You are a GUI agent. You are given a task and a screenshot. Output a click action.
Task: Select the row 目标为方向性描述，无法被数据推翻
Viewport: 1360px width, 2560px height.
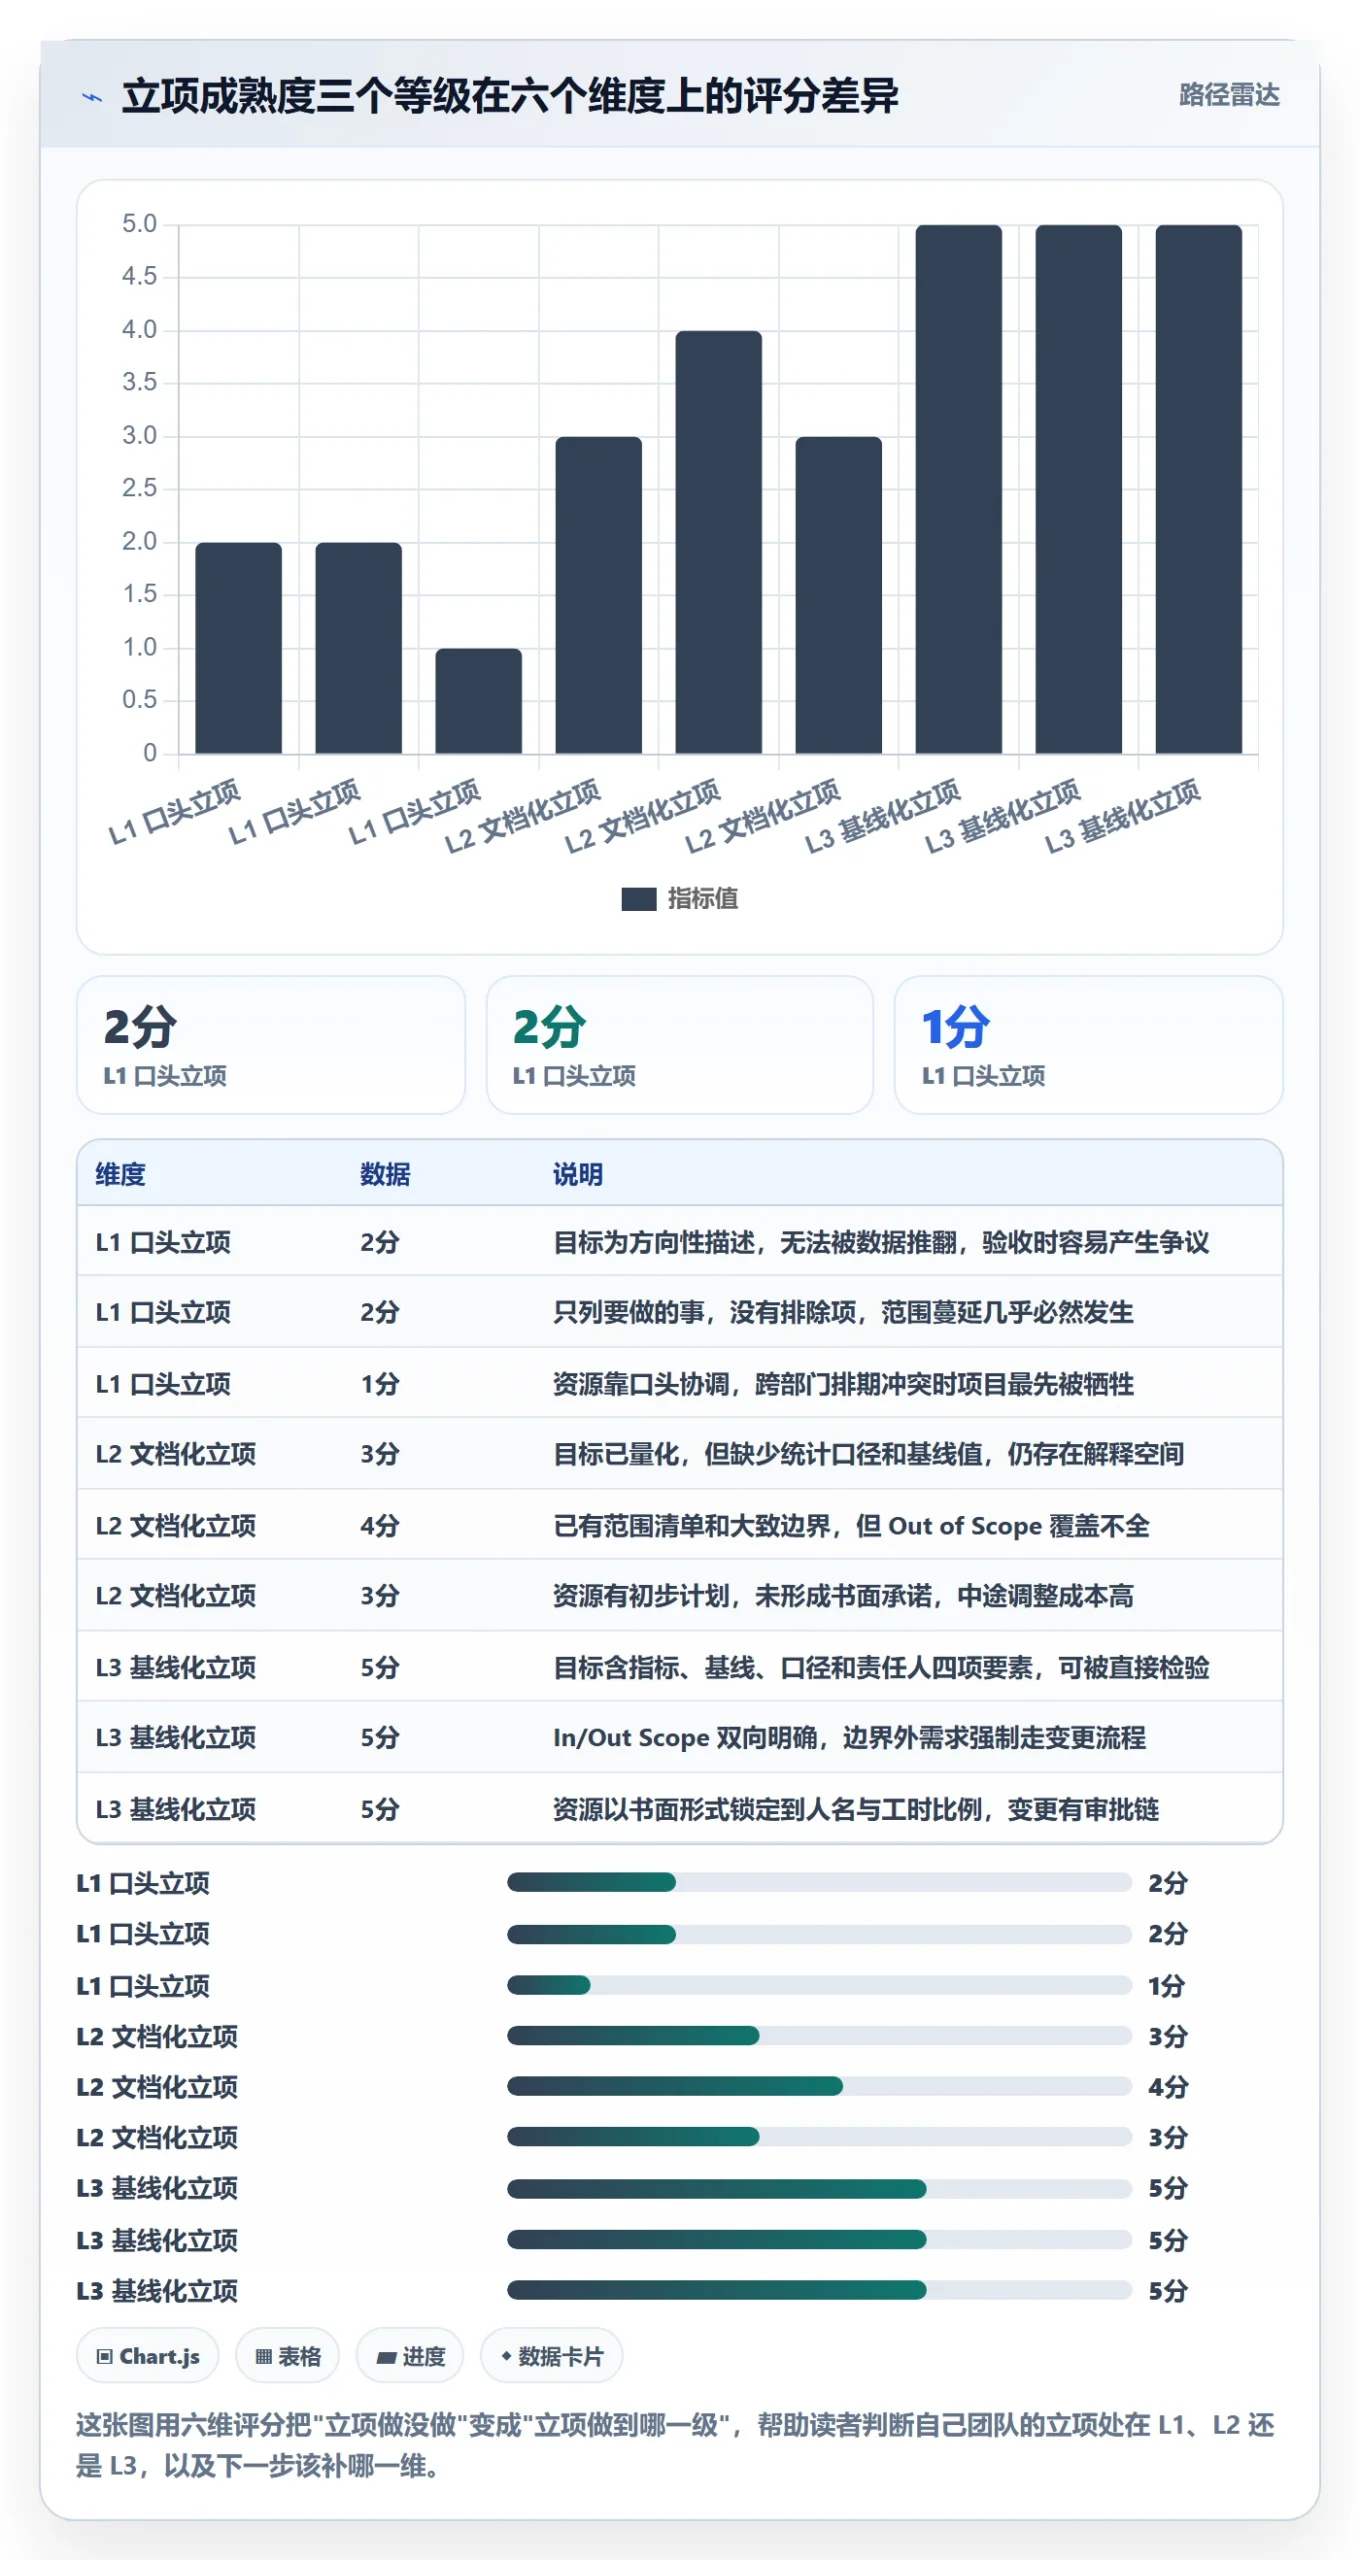pos(680,1242)
